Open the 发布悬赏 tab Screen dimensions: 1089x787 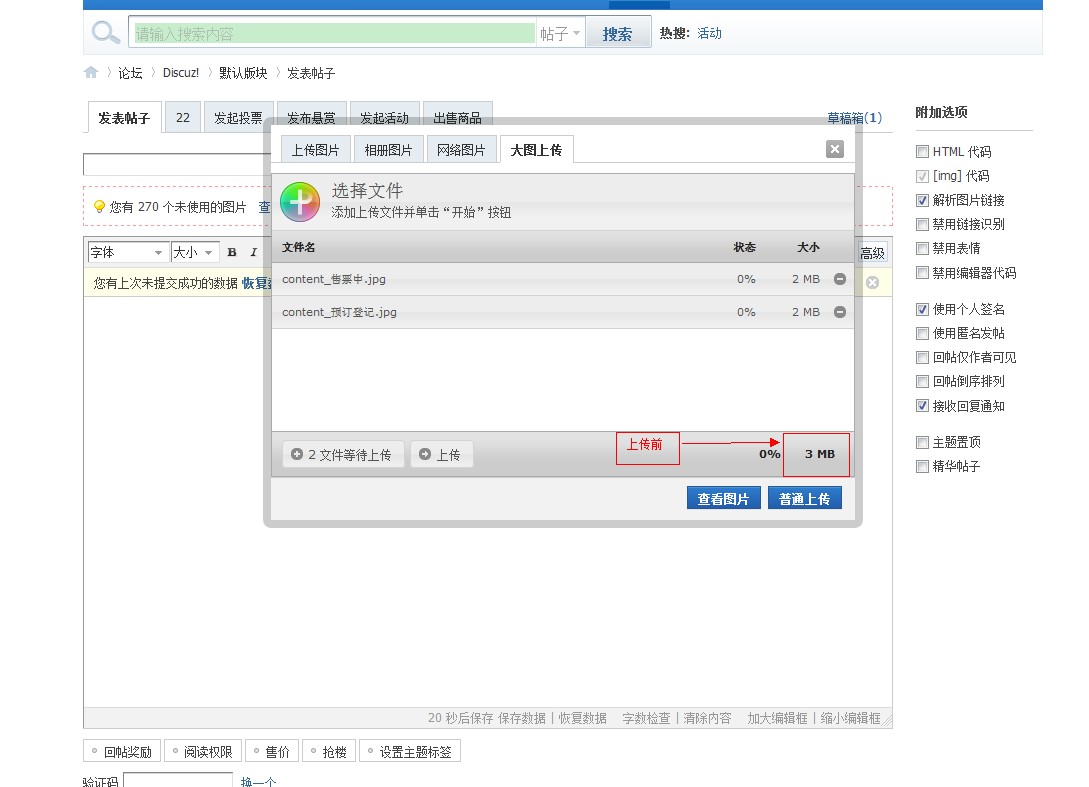click(311, 117)
